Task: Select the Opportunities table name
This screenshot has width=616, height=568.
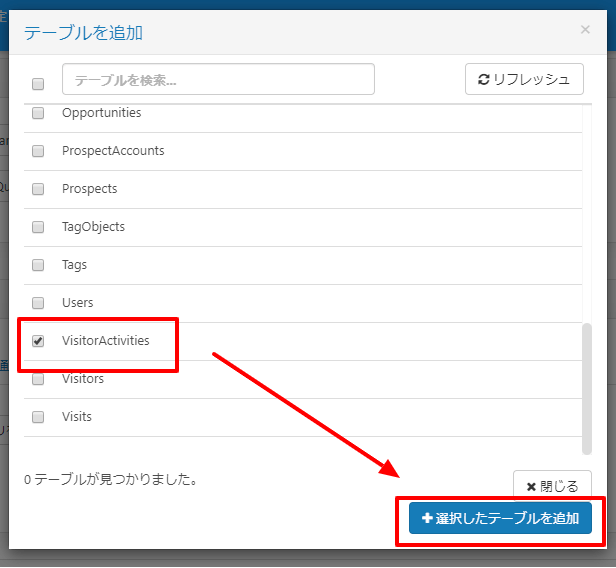Action: point(101,113)
